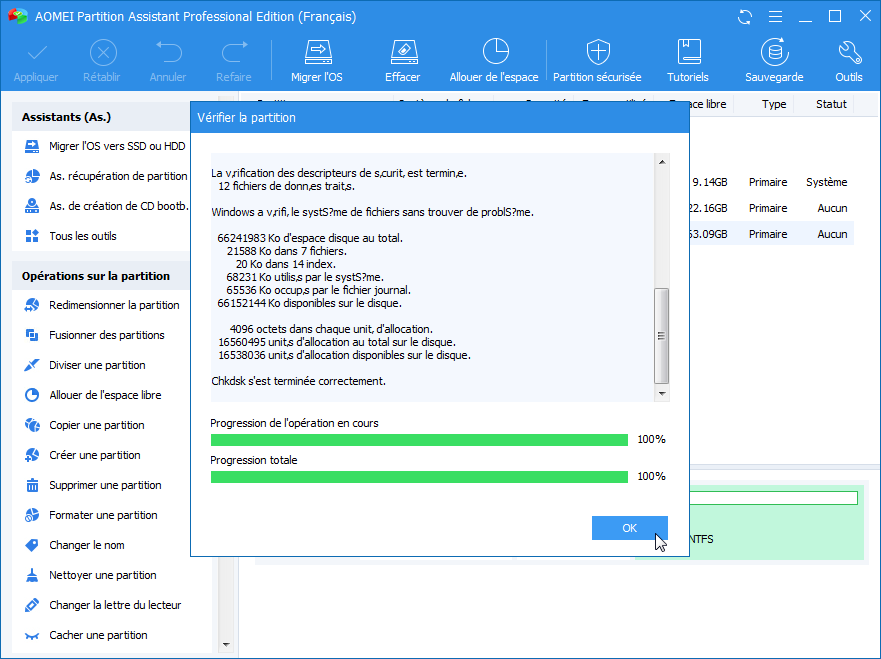The width and height of the screenshot is (881, 659).
Task: Click the chkdsk log scrollbar thumb
Action: (x=662, y=336)
